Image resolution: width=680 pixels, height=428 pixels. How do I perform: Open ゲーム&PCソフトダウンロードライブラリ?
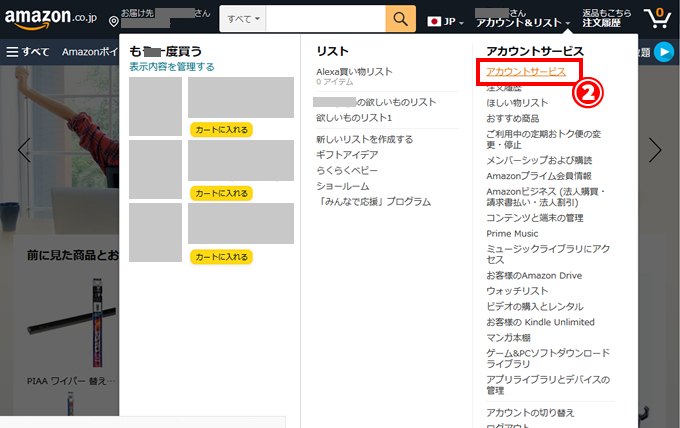pyautogui.click(x=548, y=359)
